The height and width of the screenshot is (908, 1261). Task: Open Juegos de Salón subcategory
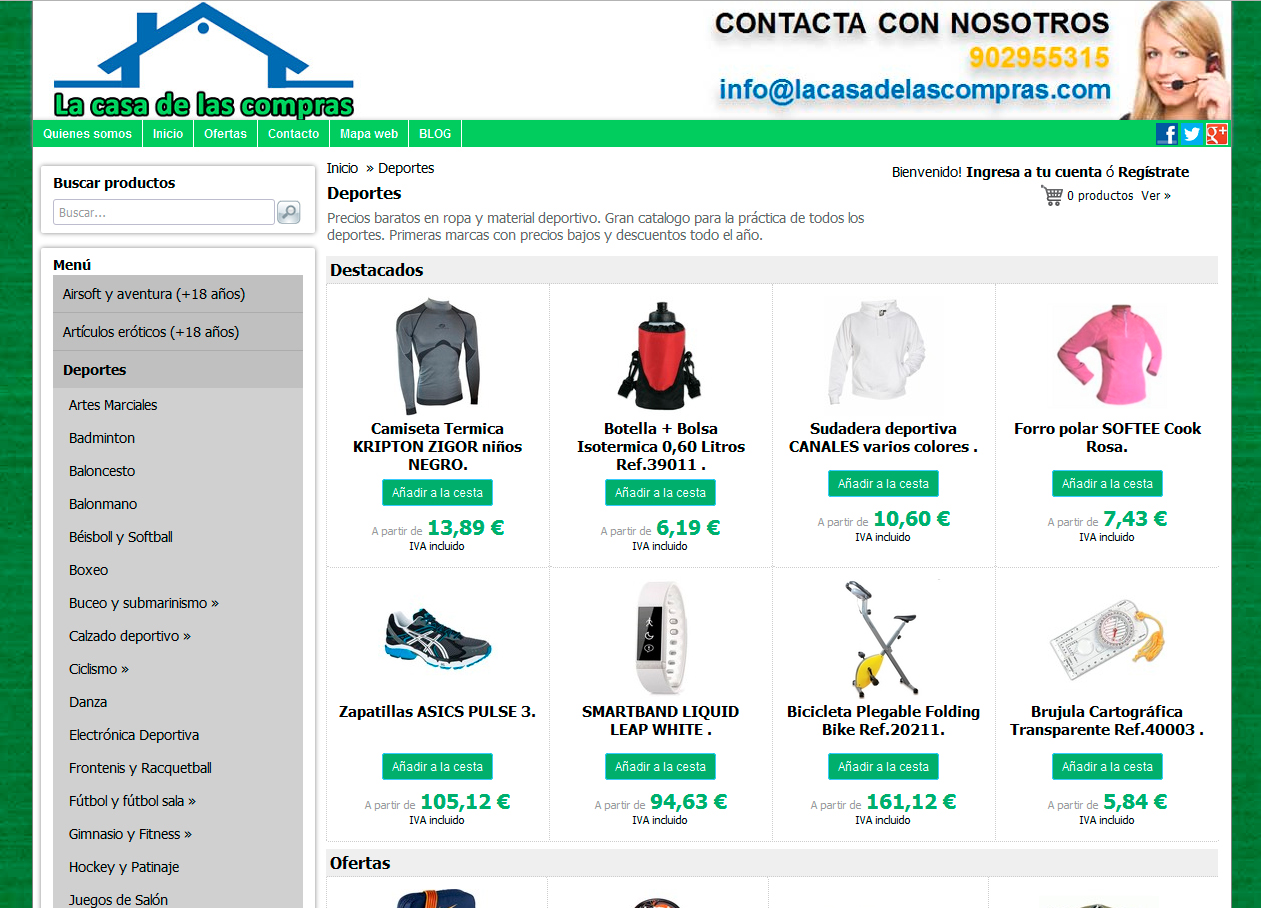coord(119,900)
